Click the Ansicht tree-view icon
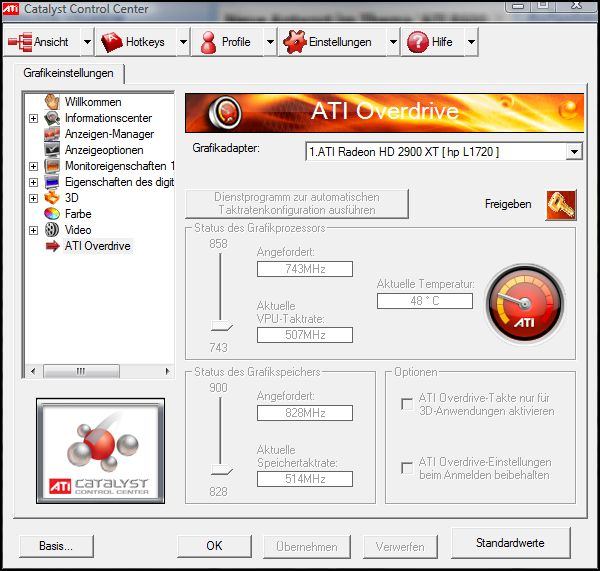Image resolution: width=600 pixels, height=571 pixels. [x=20, y=42]
